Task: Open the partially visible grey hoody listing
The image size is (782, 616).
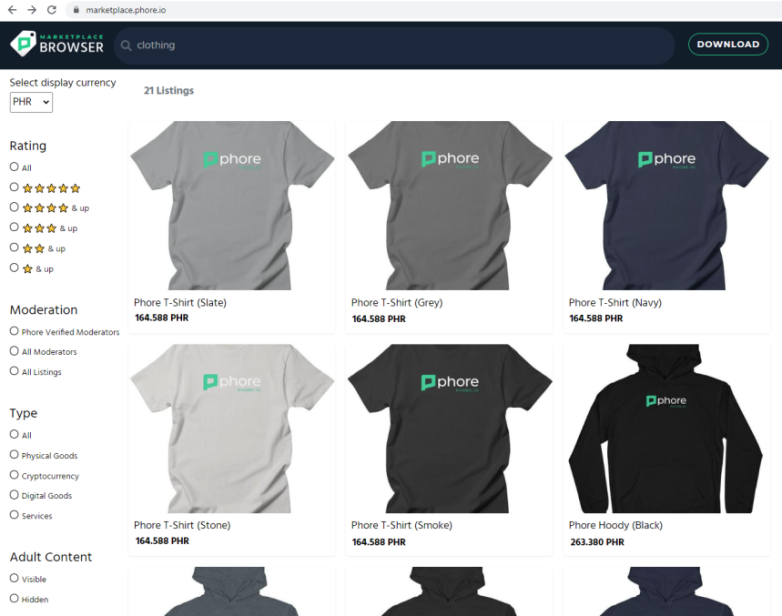Action: [x=232, y=591]
